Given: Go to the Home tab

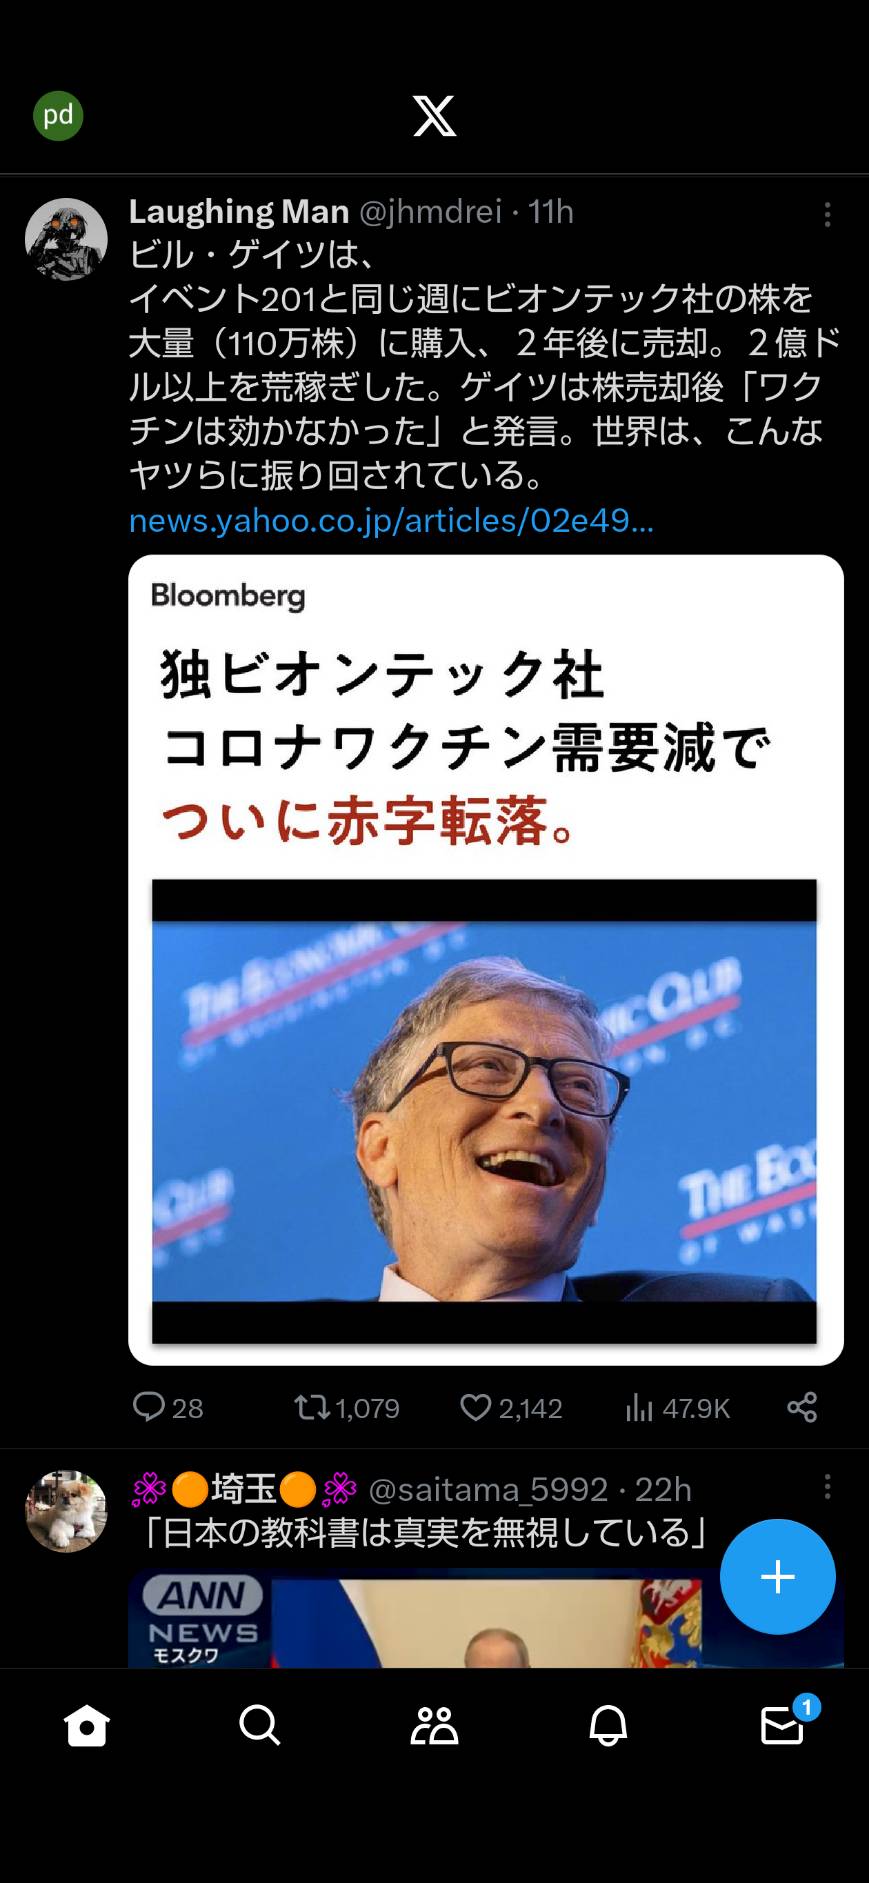Looking at the screenshot, I should click(86, 1725).
